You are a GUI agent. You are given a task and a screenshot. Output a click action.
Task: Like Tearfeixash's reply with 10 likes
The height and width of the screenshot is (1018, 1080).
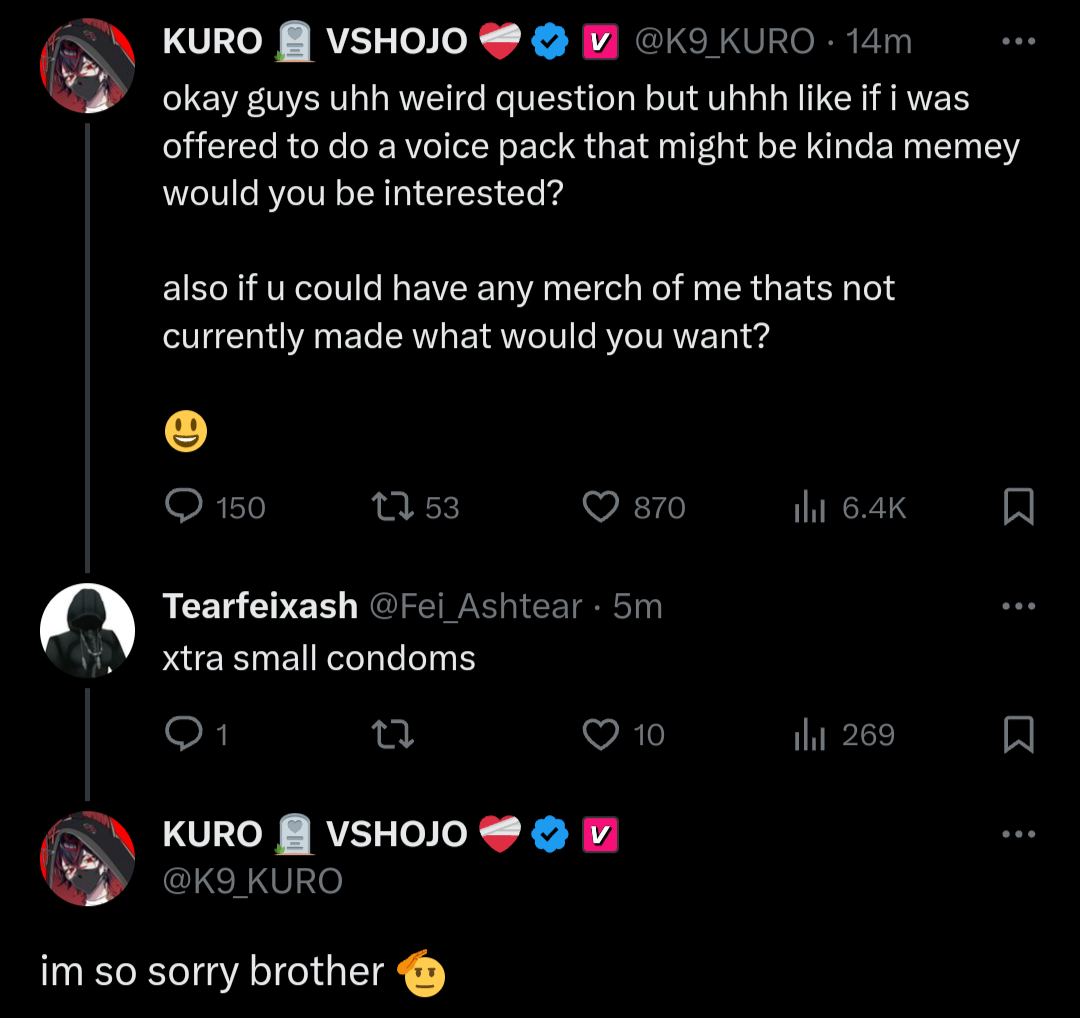(x=601, y=735)
